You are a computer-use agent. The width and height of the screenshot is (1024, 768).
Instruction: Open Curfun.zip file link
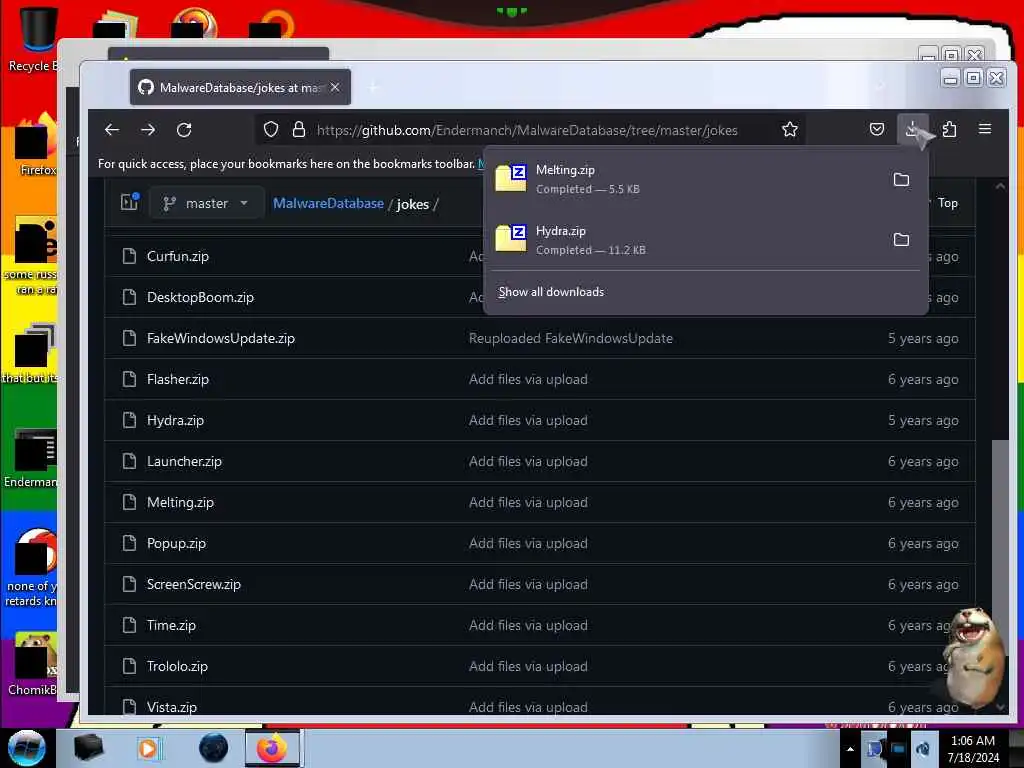click(178, 256)
